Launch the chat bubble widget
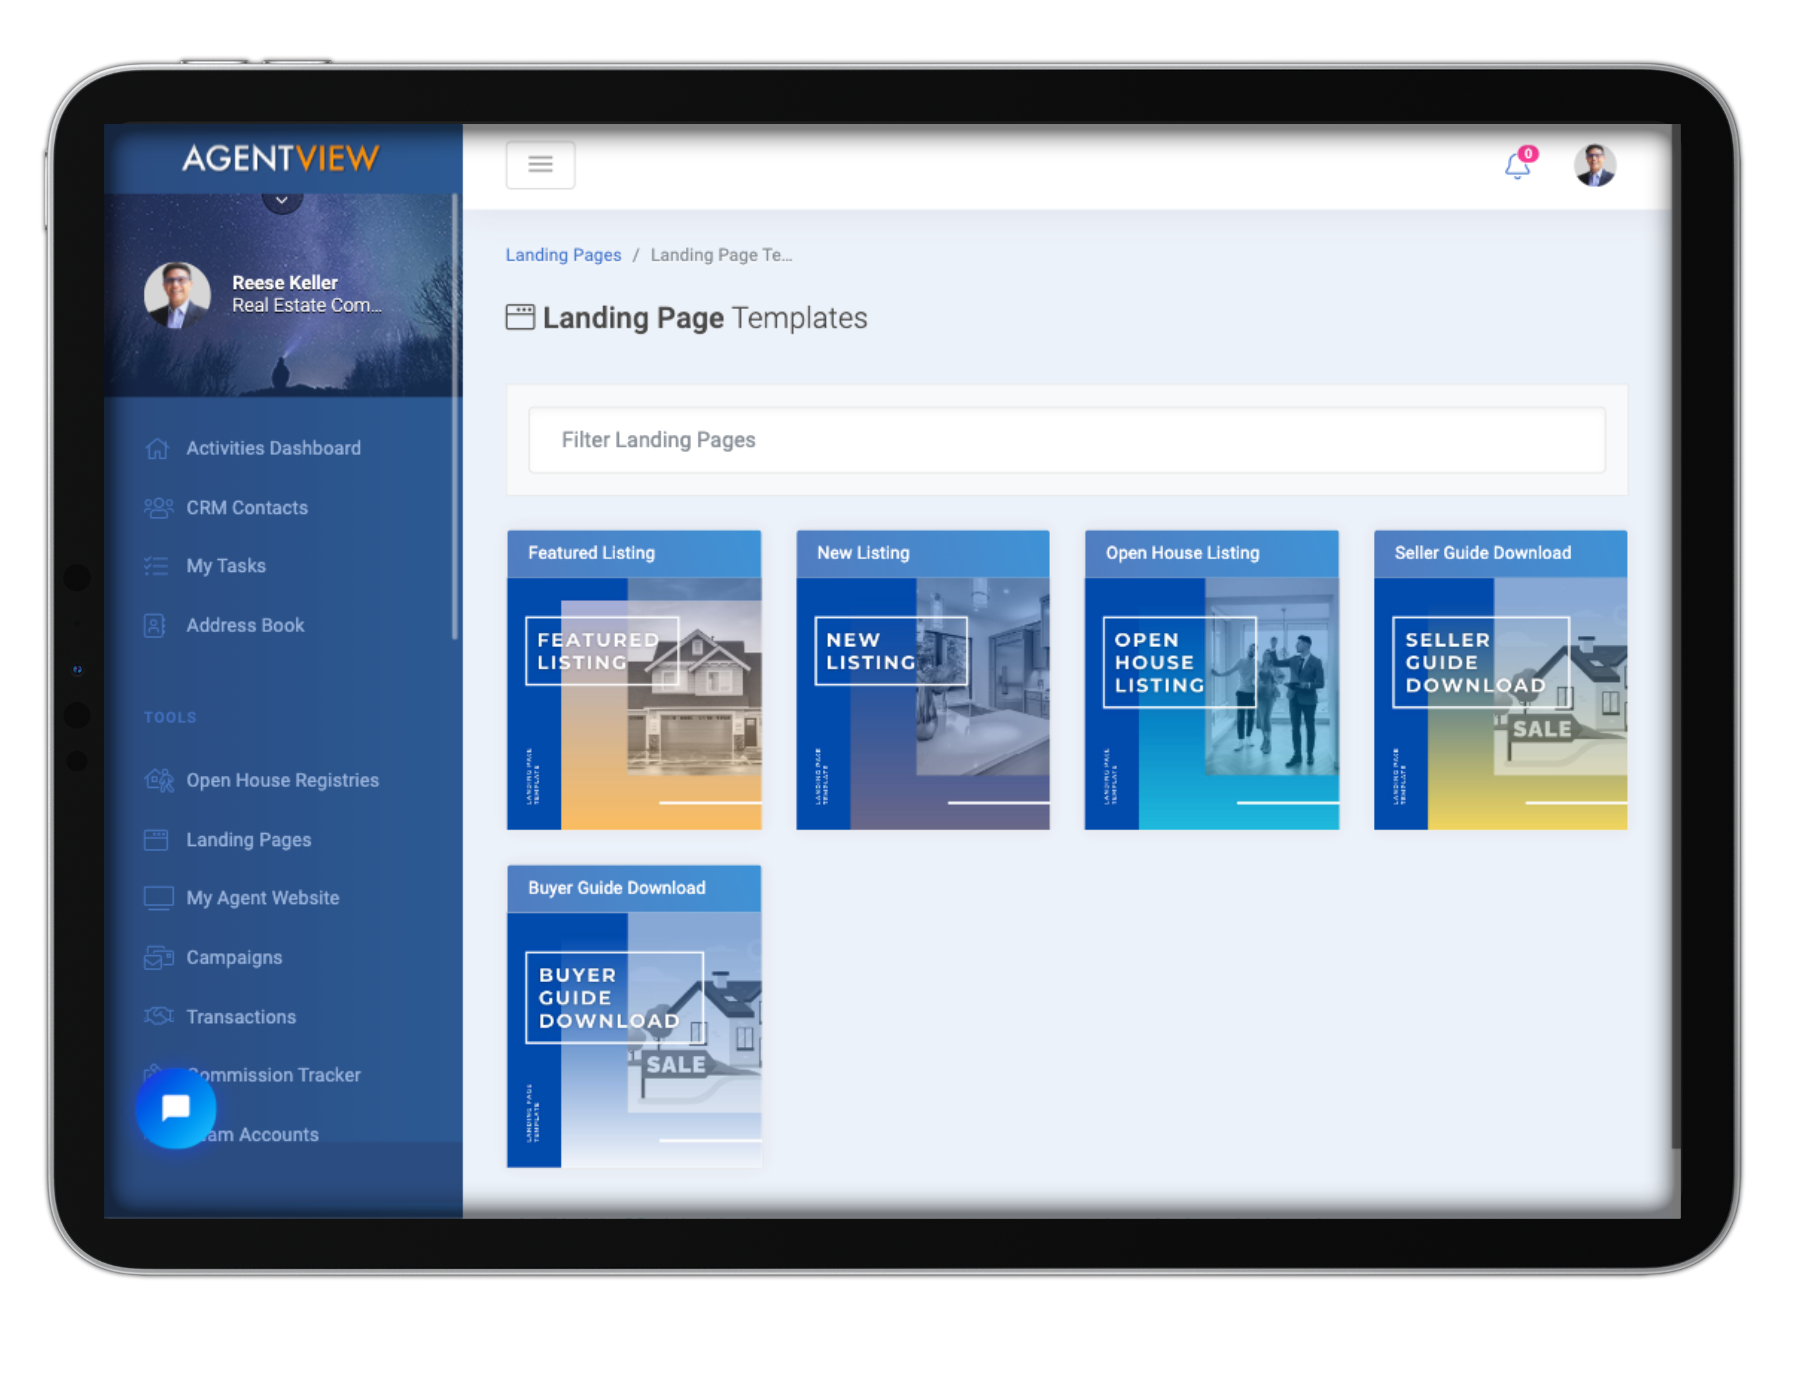The image size is (1800, 1400). coord(176,1108)
